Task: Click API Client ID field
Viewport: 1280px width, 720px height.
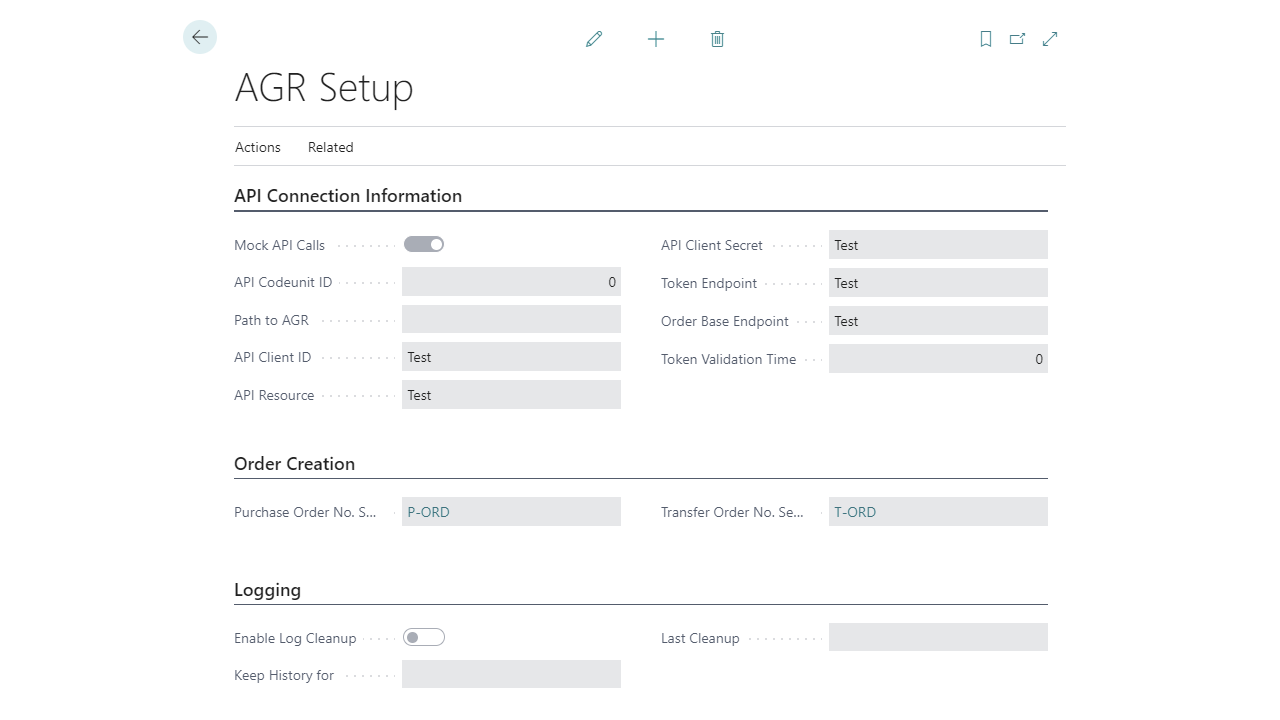Action: tap(511, 357)
